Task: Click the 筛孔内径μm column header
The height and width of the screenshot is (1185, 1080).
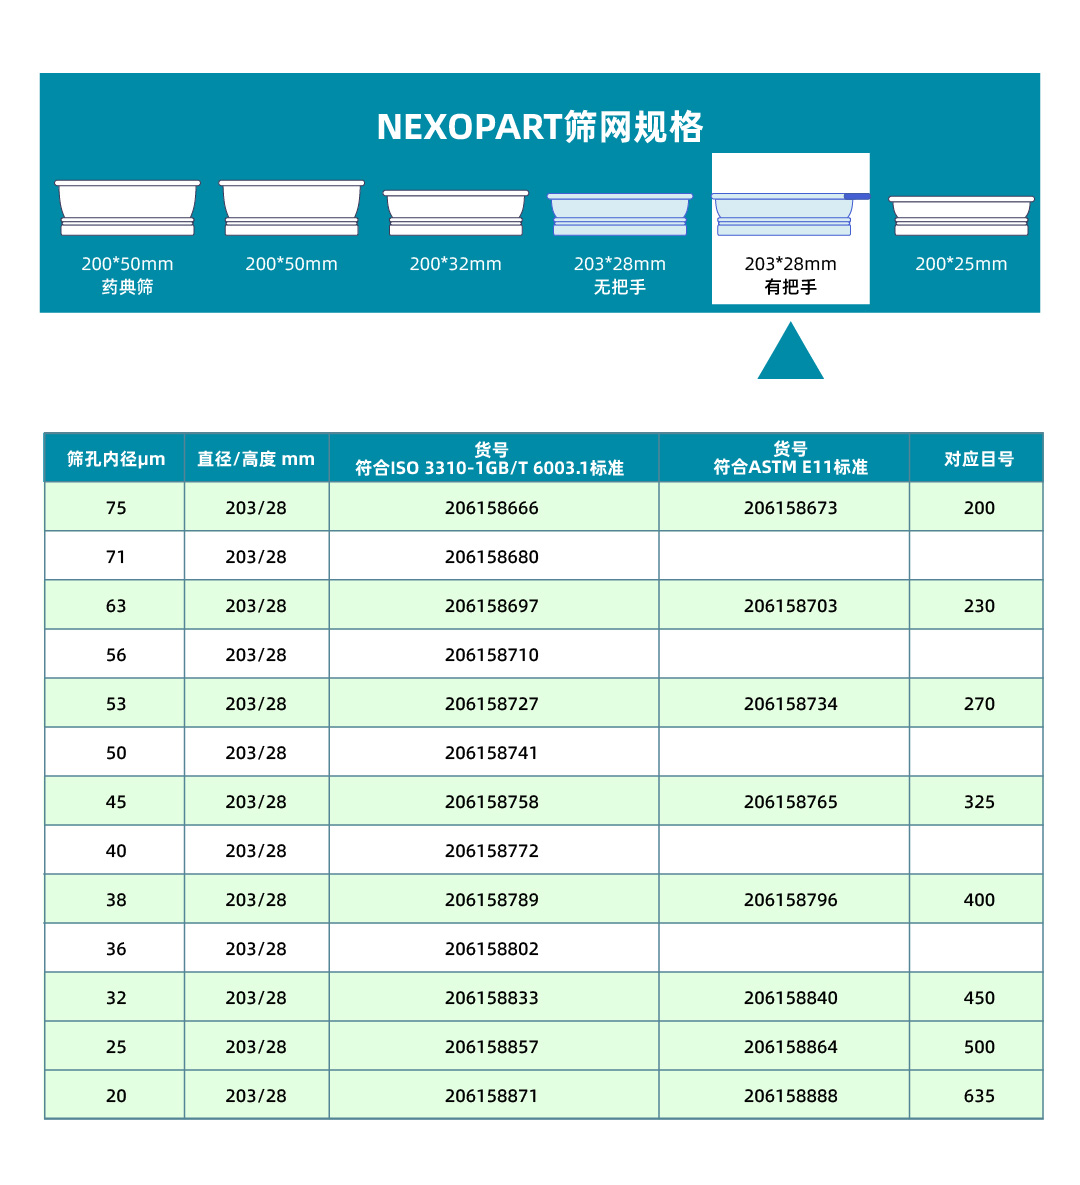Action: tap(116, 459)
